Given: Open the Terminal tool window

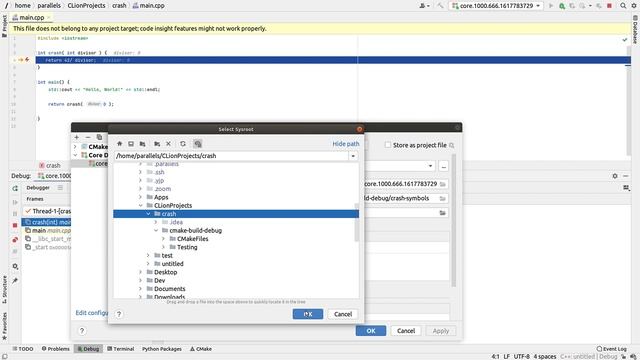Looking at the screenshot, I should [x=120, y=349].
